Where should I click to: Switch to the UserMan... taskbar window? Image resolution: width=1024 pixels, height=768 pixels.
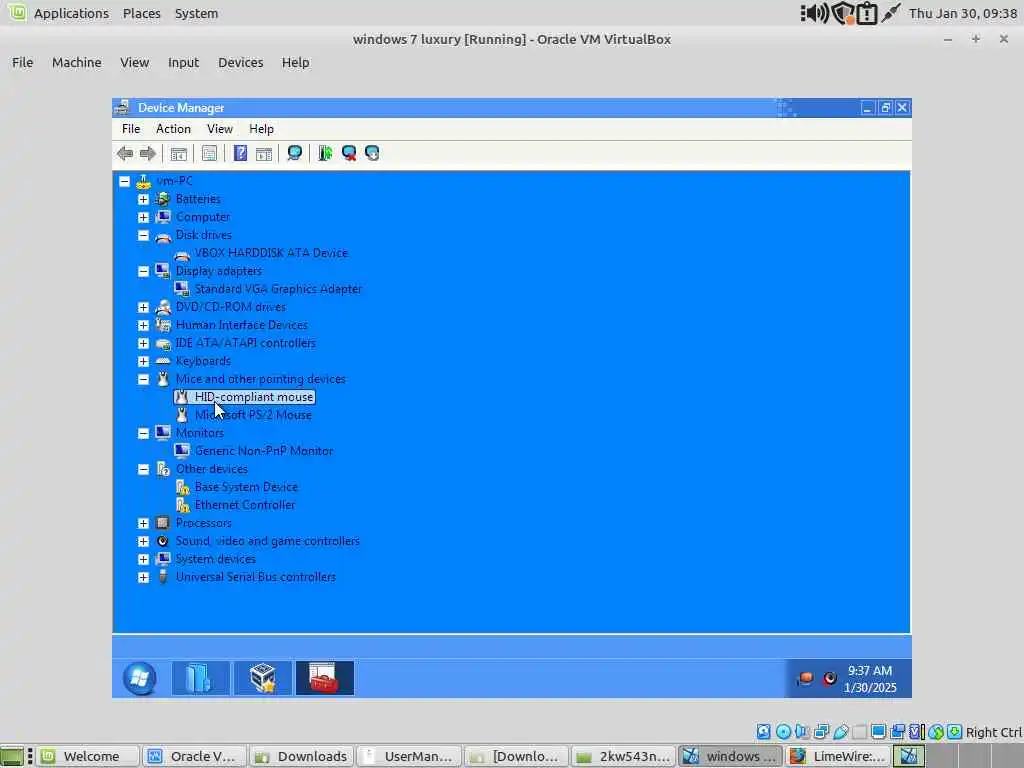click(409, 756)
